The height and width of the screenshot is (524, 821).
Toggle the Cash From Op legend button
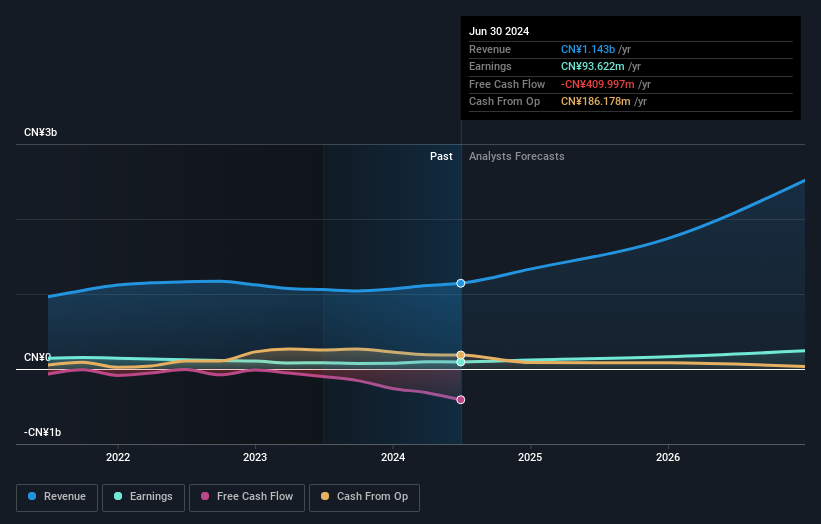click(364, 497)
